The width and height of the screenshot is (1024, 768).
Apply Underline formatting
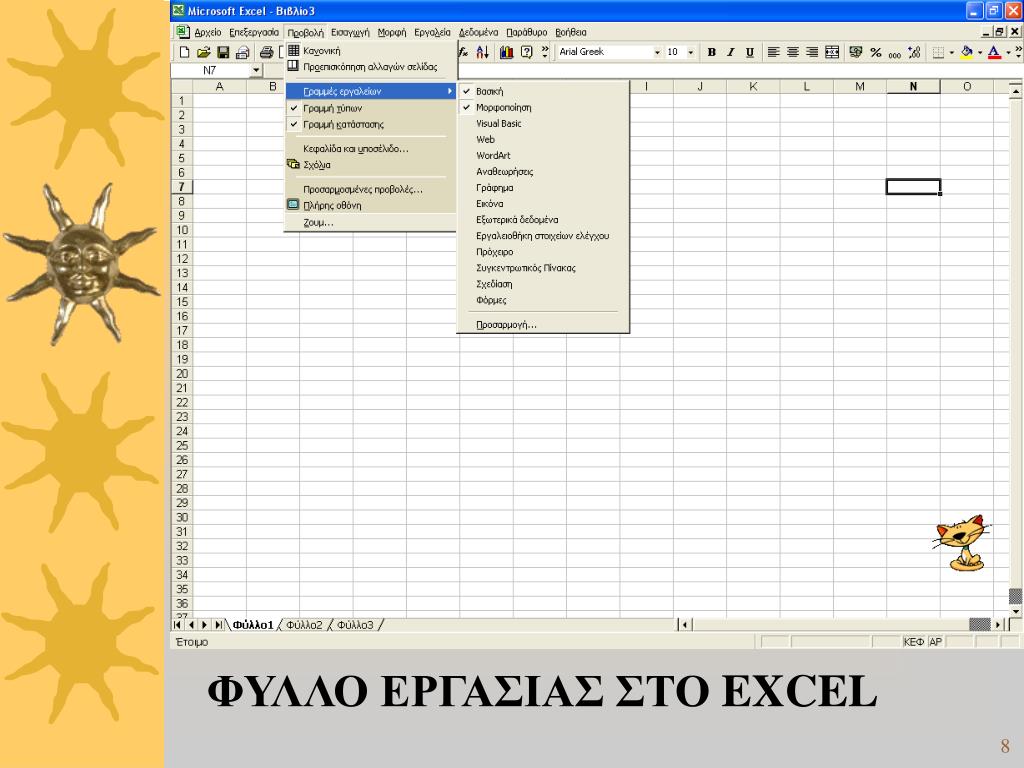(750, 52)
